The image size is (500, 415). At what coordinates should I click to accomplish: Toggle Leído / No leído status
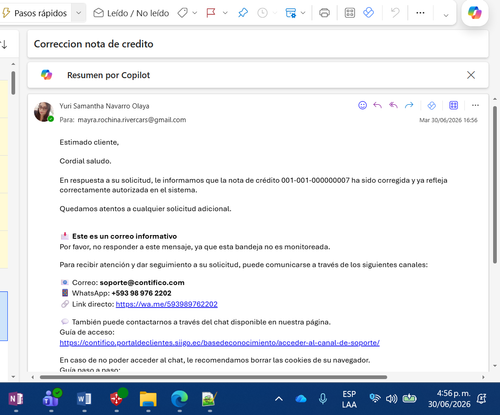pyautogui.click(x=131, y=13)
